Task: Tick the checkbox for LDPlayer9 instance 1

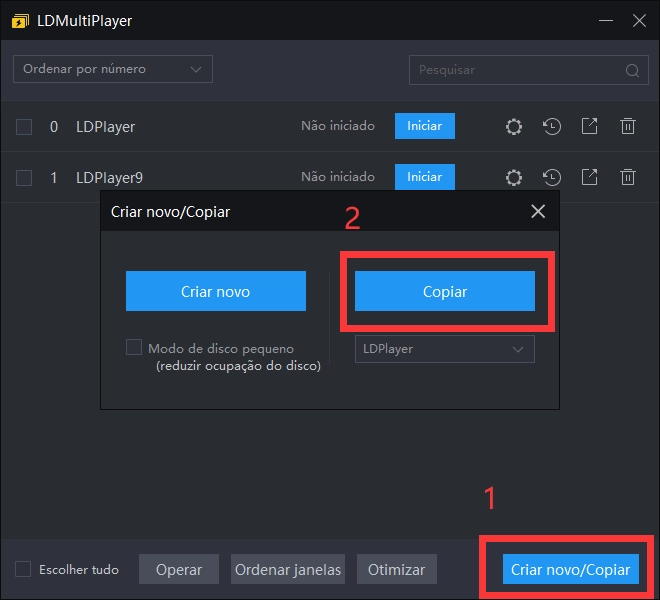Action: coord(24,178)
